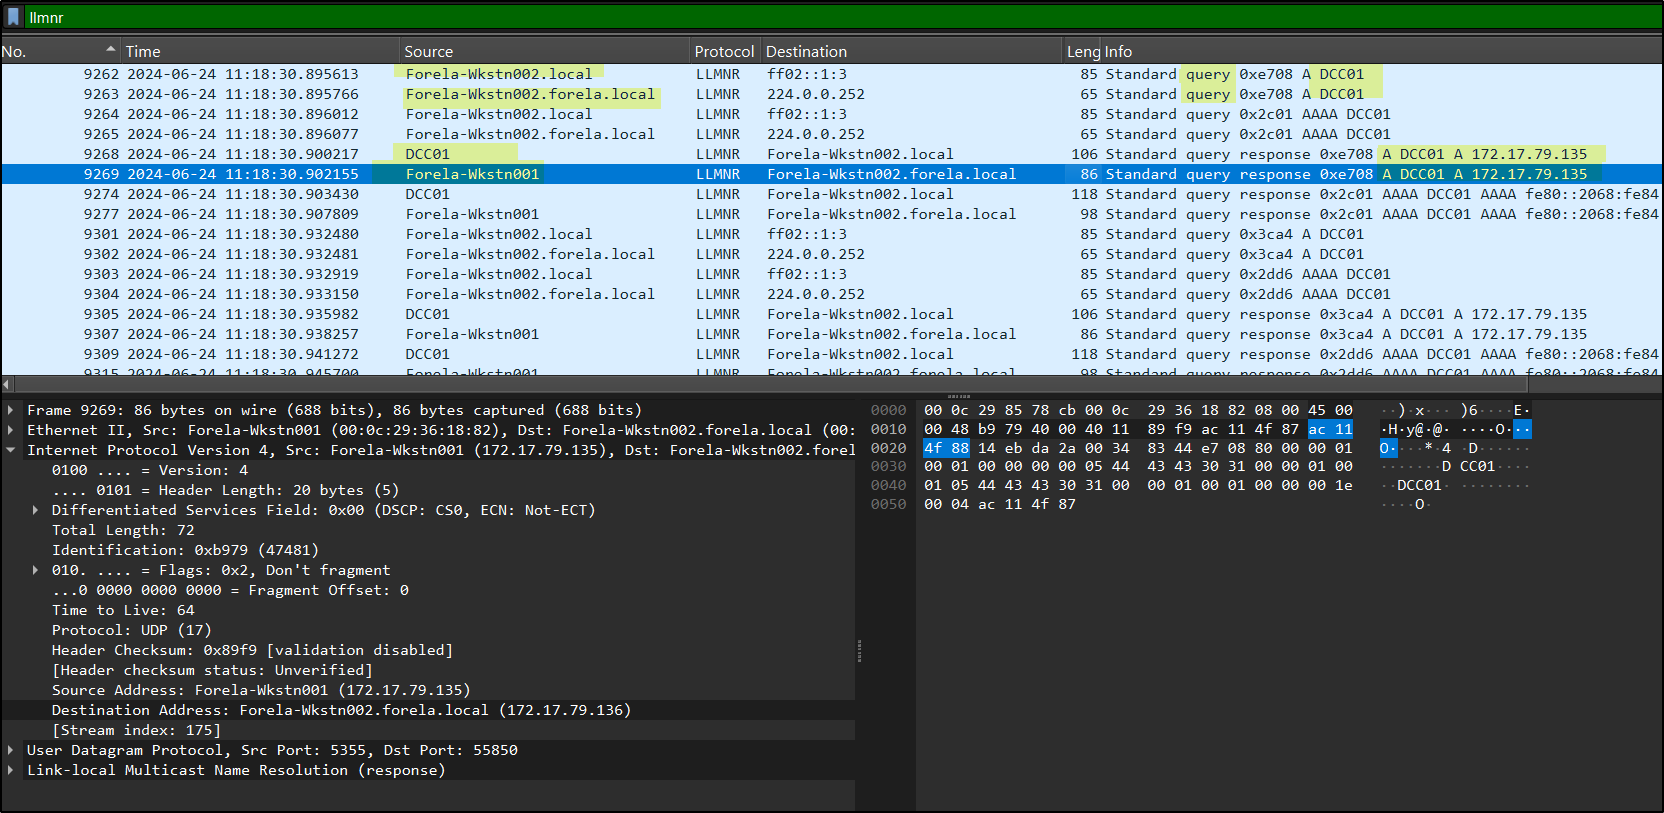
Task: Select packet 9268 from source DCC01
Action: (428, 154)
